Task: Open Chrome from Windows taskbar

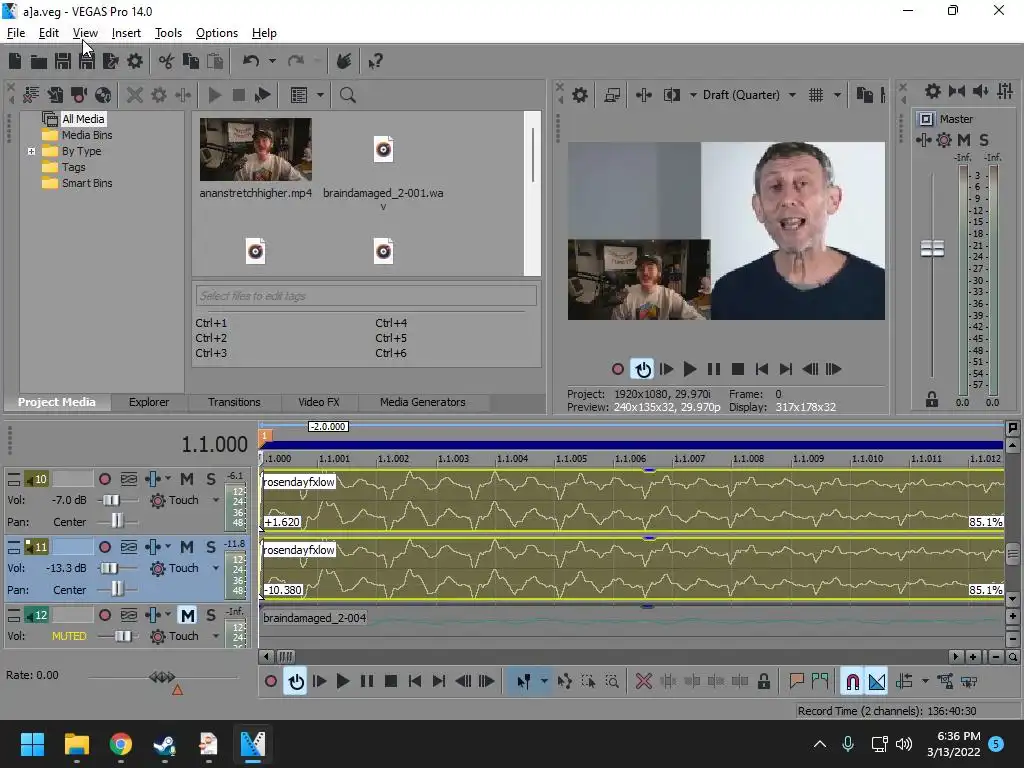Action: pyautogui.click(x=120, y=744)
